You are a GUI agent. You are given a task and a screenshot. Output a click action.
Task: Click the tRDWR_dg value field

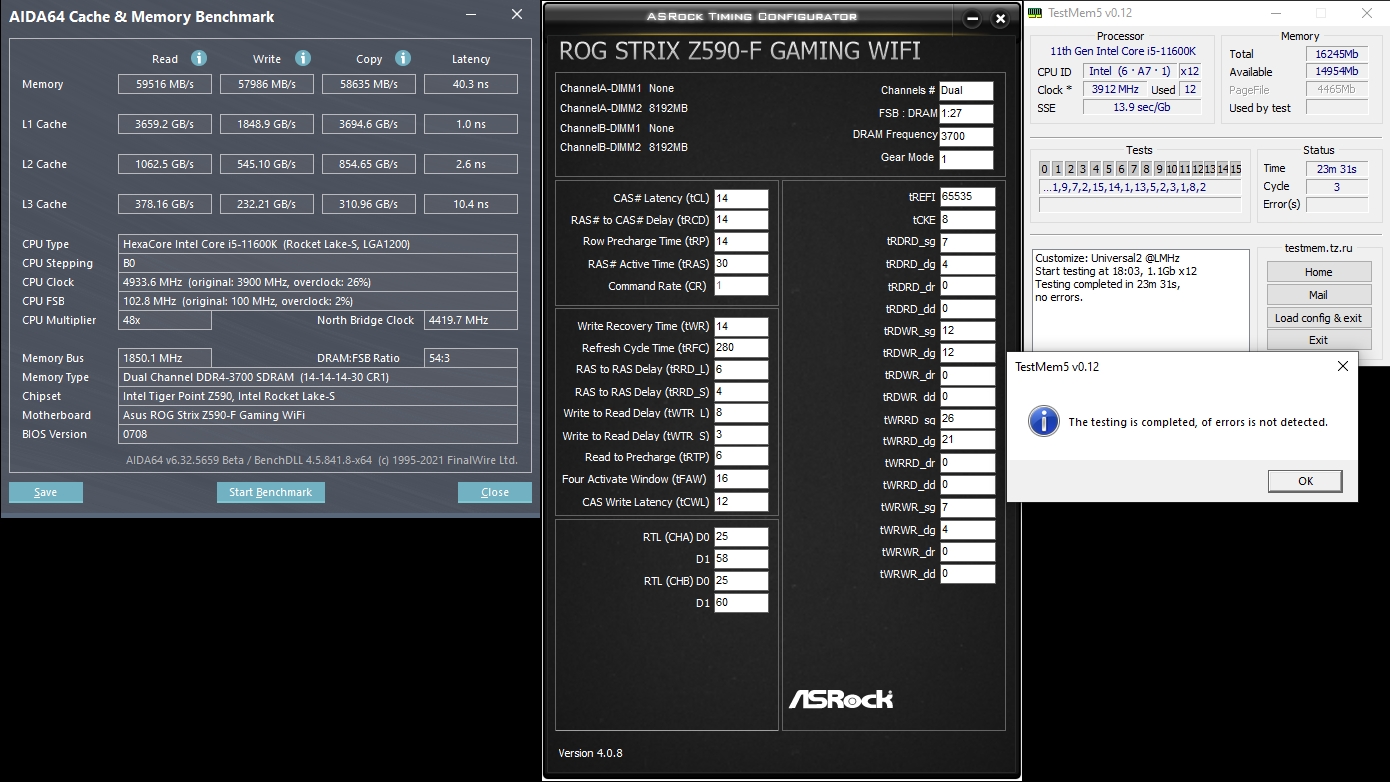click(967, 353)
